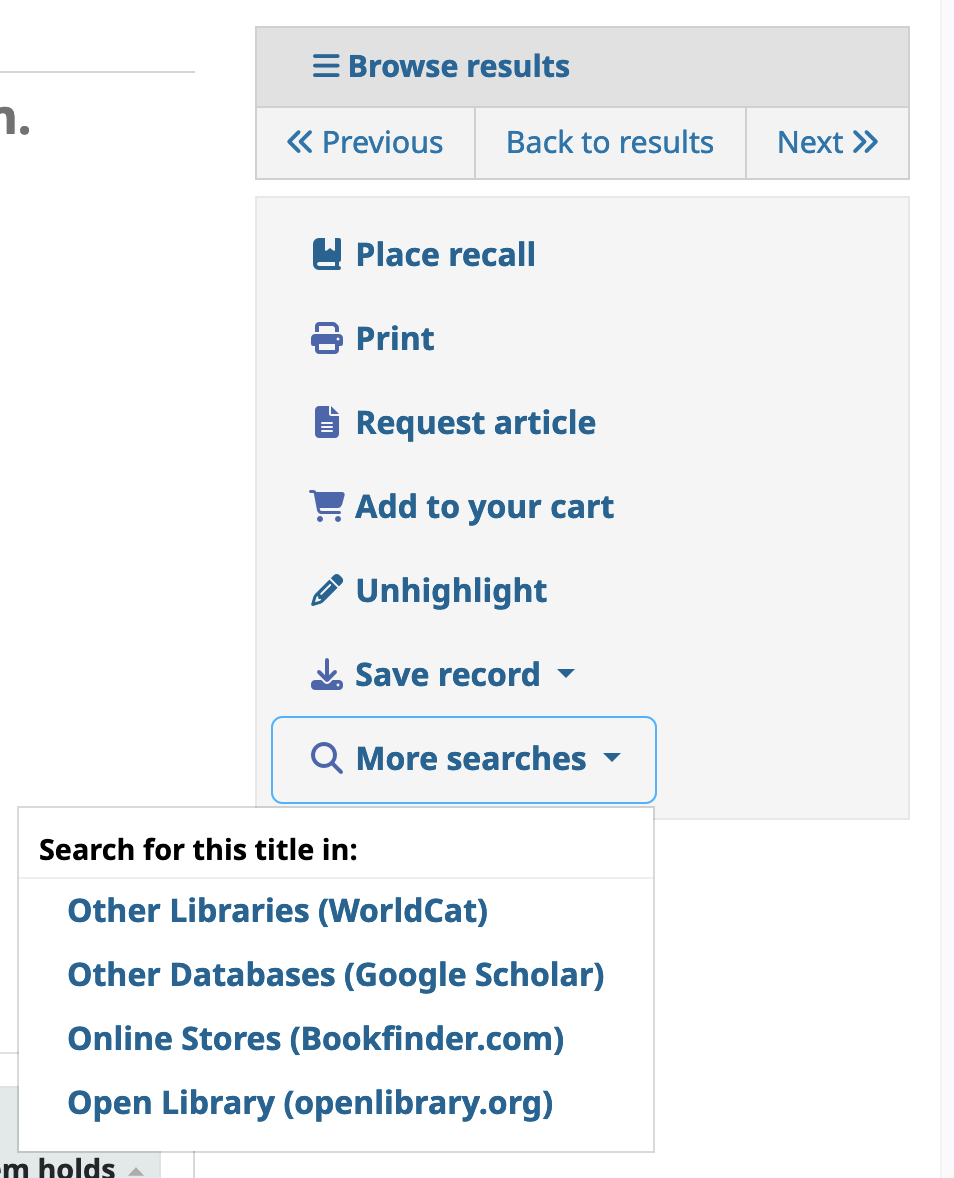Click the magnifying glass More searches icon
Screen dimensions: 954x1178
[x=327, y=759]
